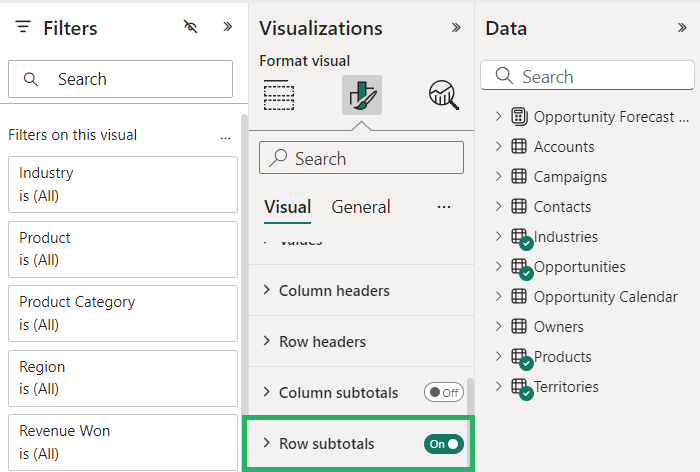Click the Format visual paintbrush icon
Viewport: 700px width, 472px height.
pos(361,95)
